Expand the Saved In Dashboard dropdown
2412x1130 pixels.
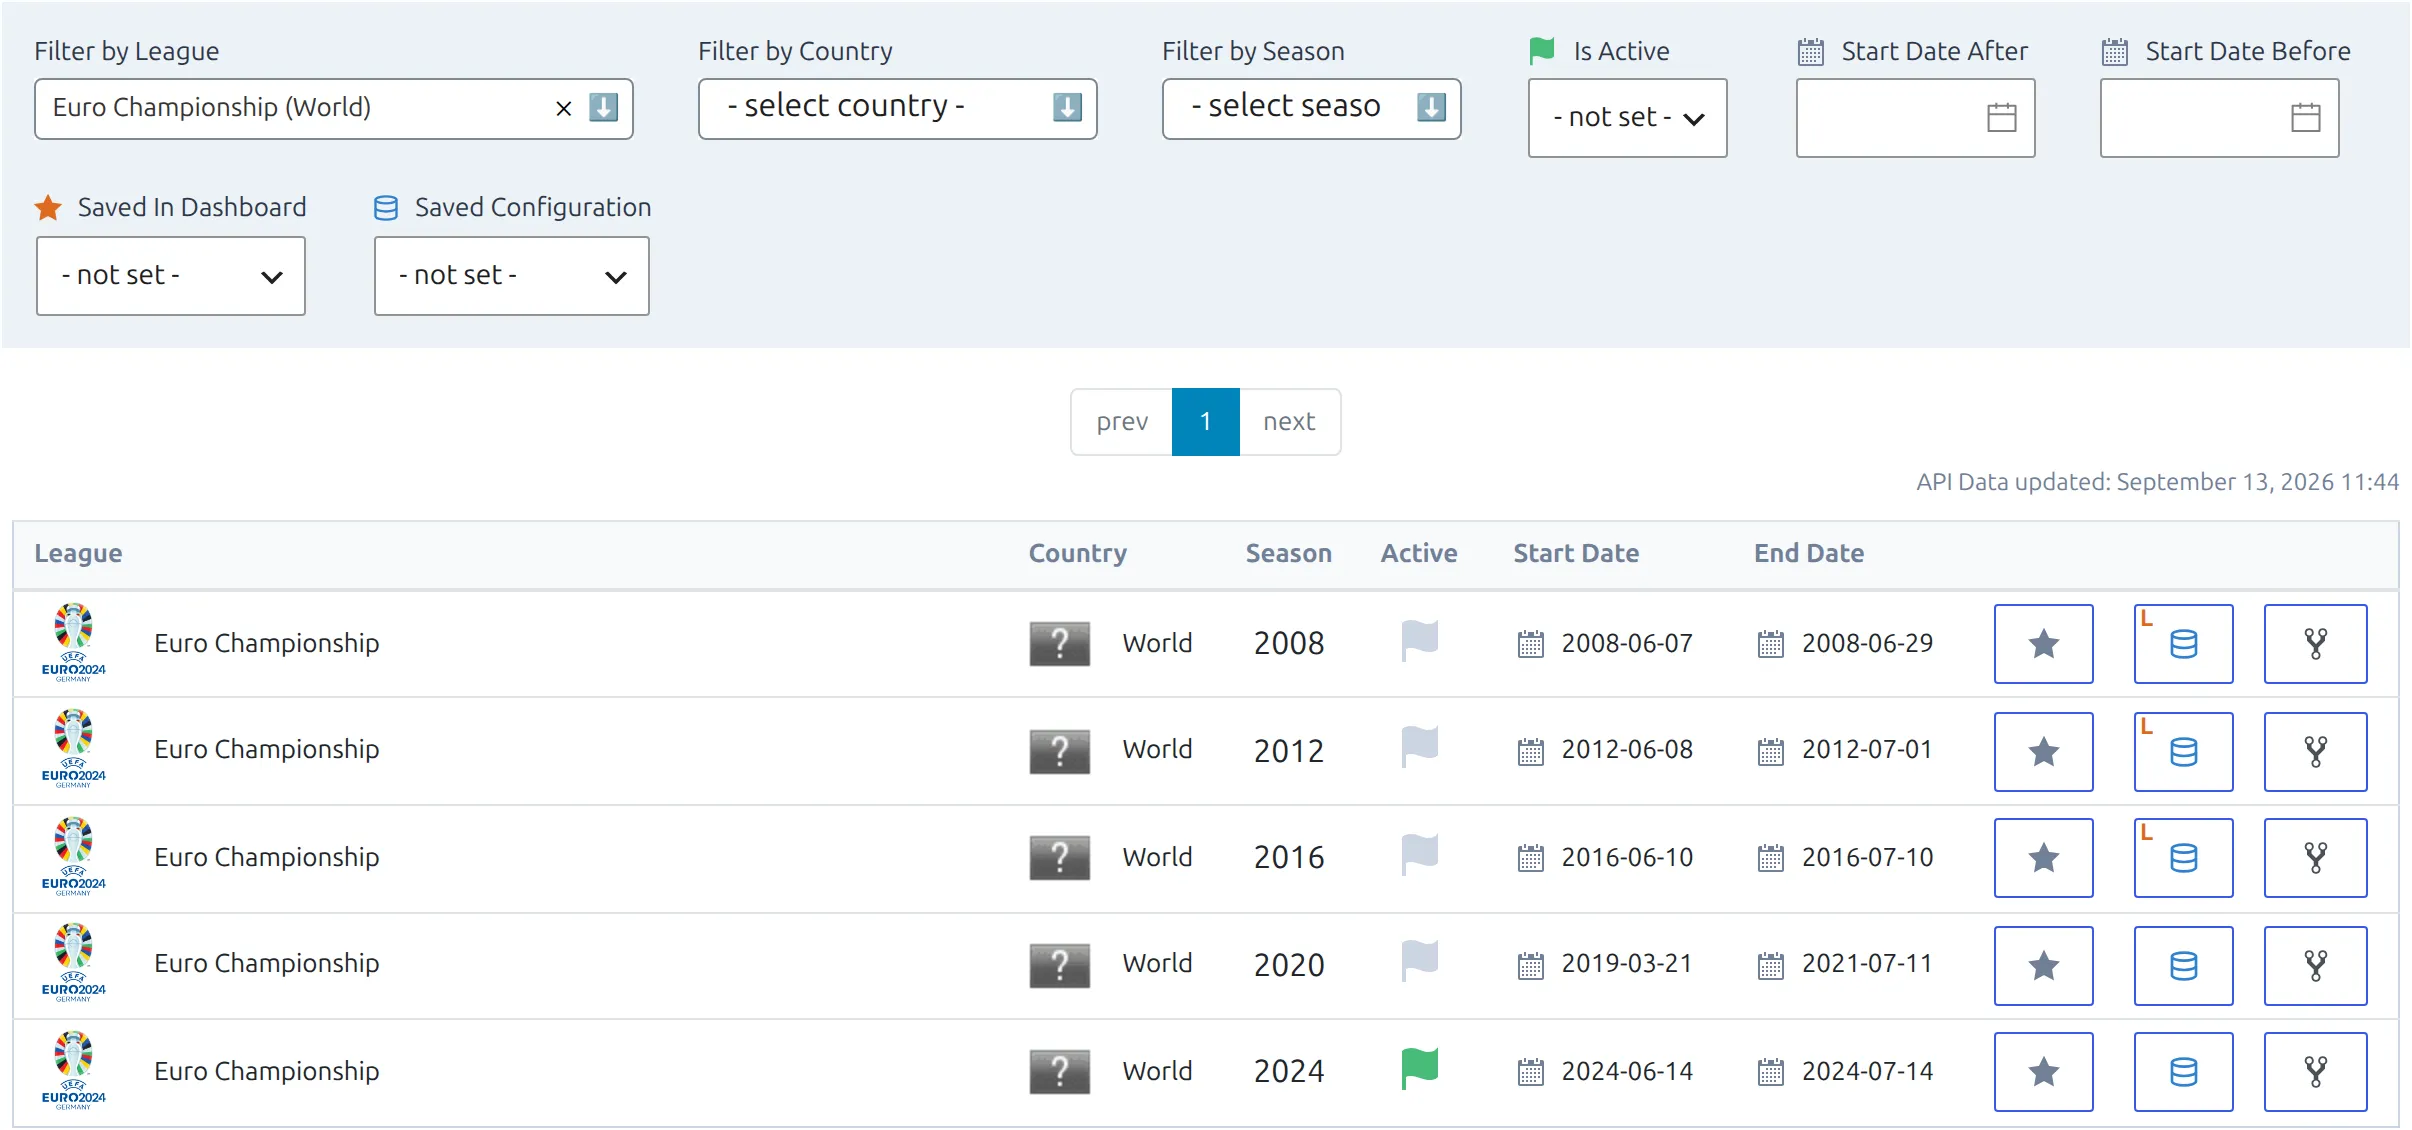[171, 276]
